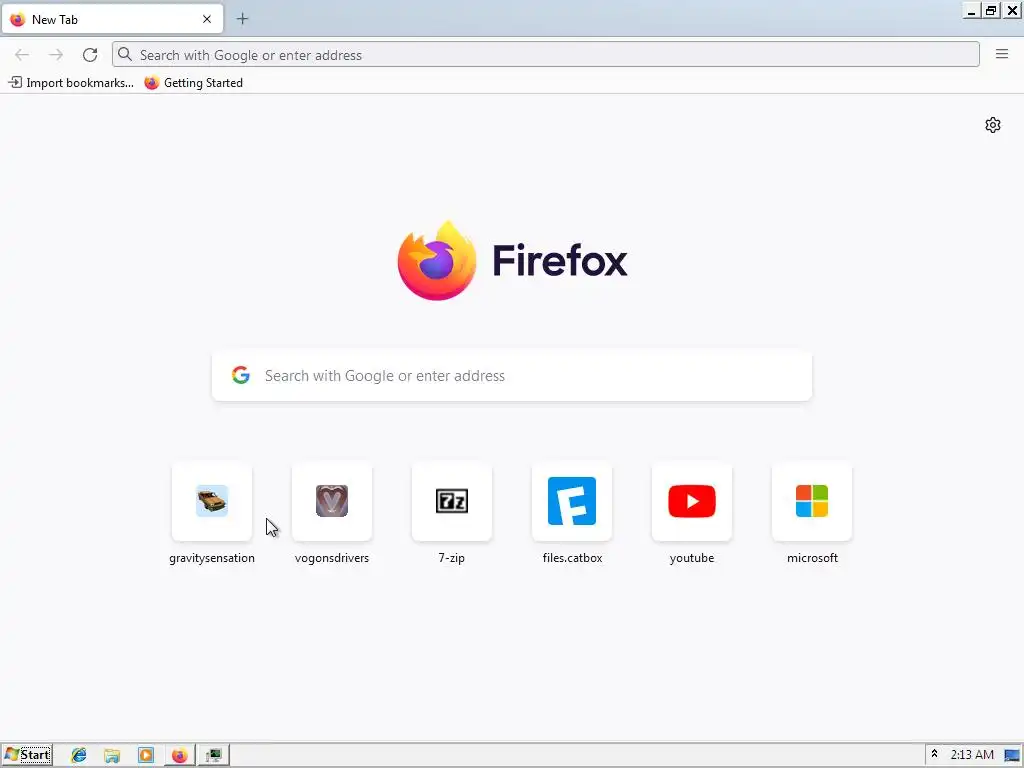Restore down the Firefox window
Screen dimensions: 1024x768
click(991, 10)
